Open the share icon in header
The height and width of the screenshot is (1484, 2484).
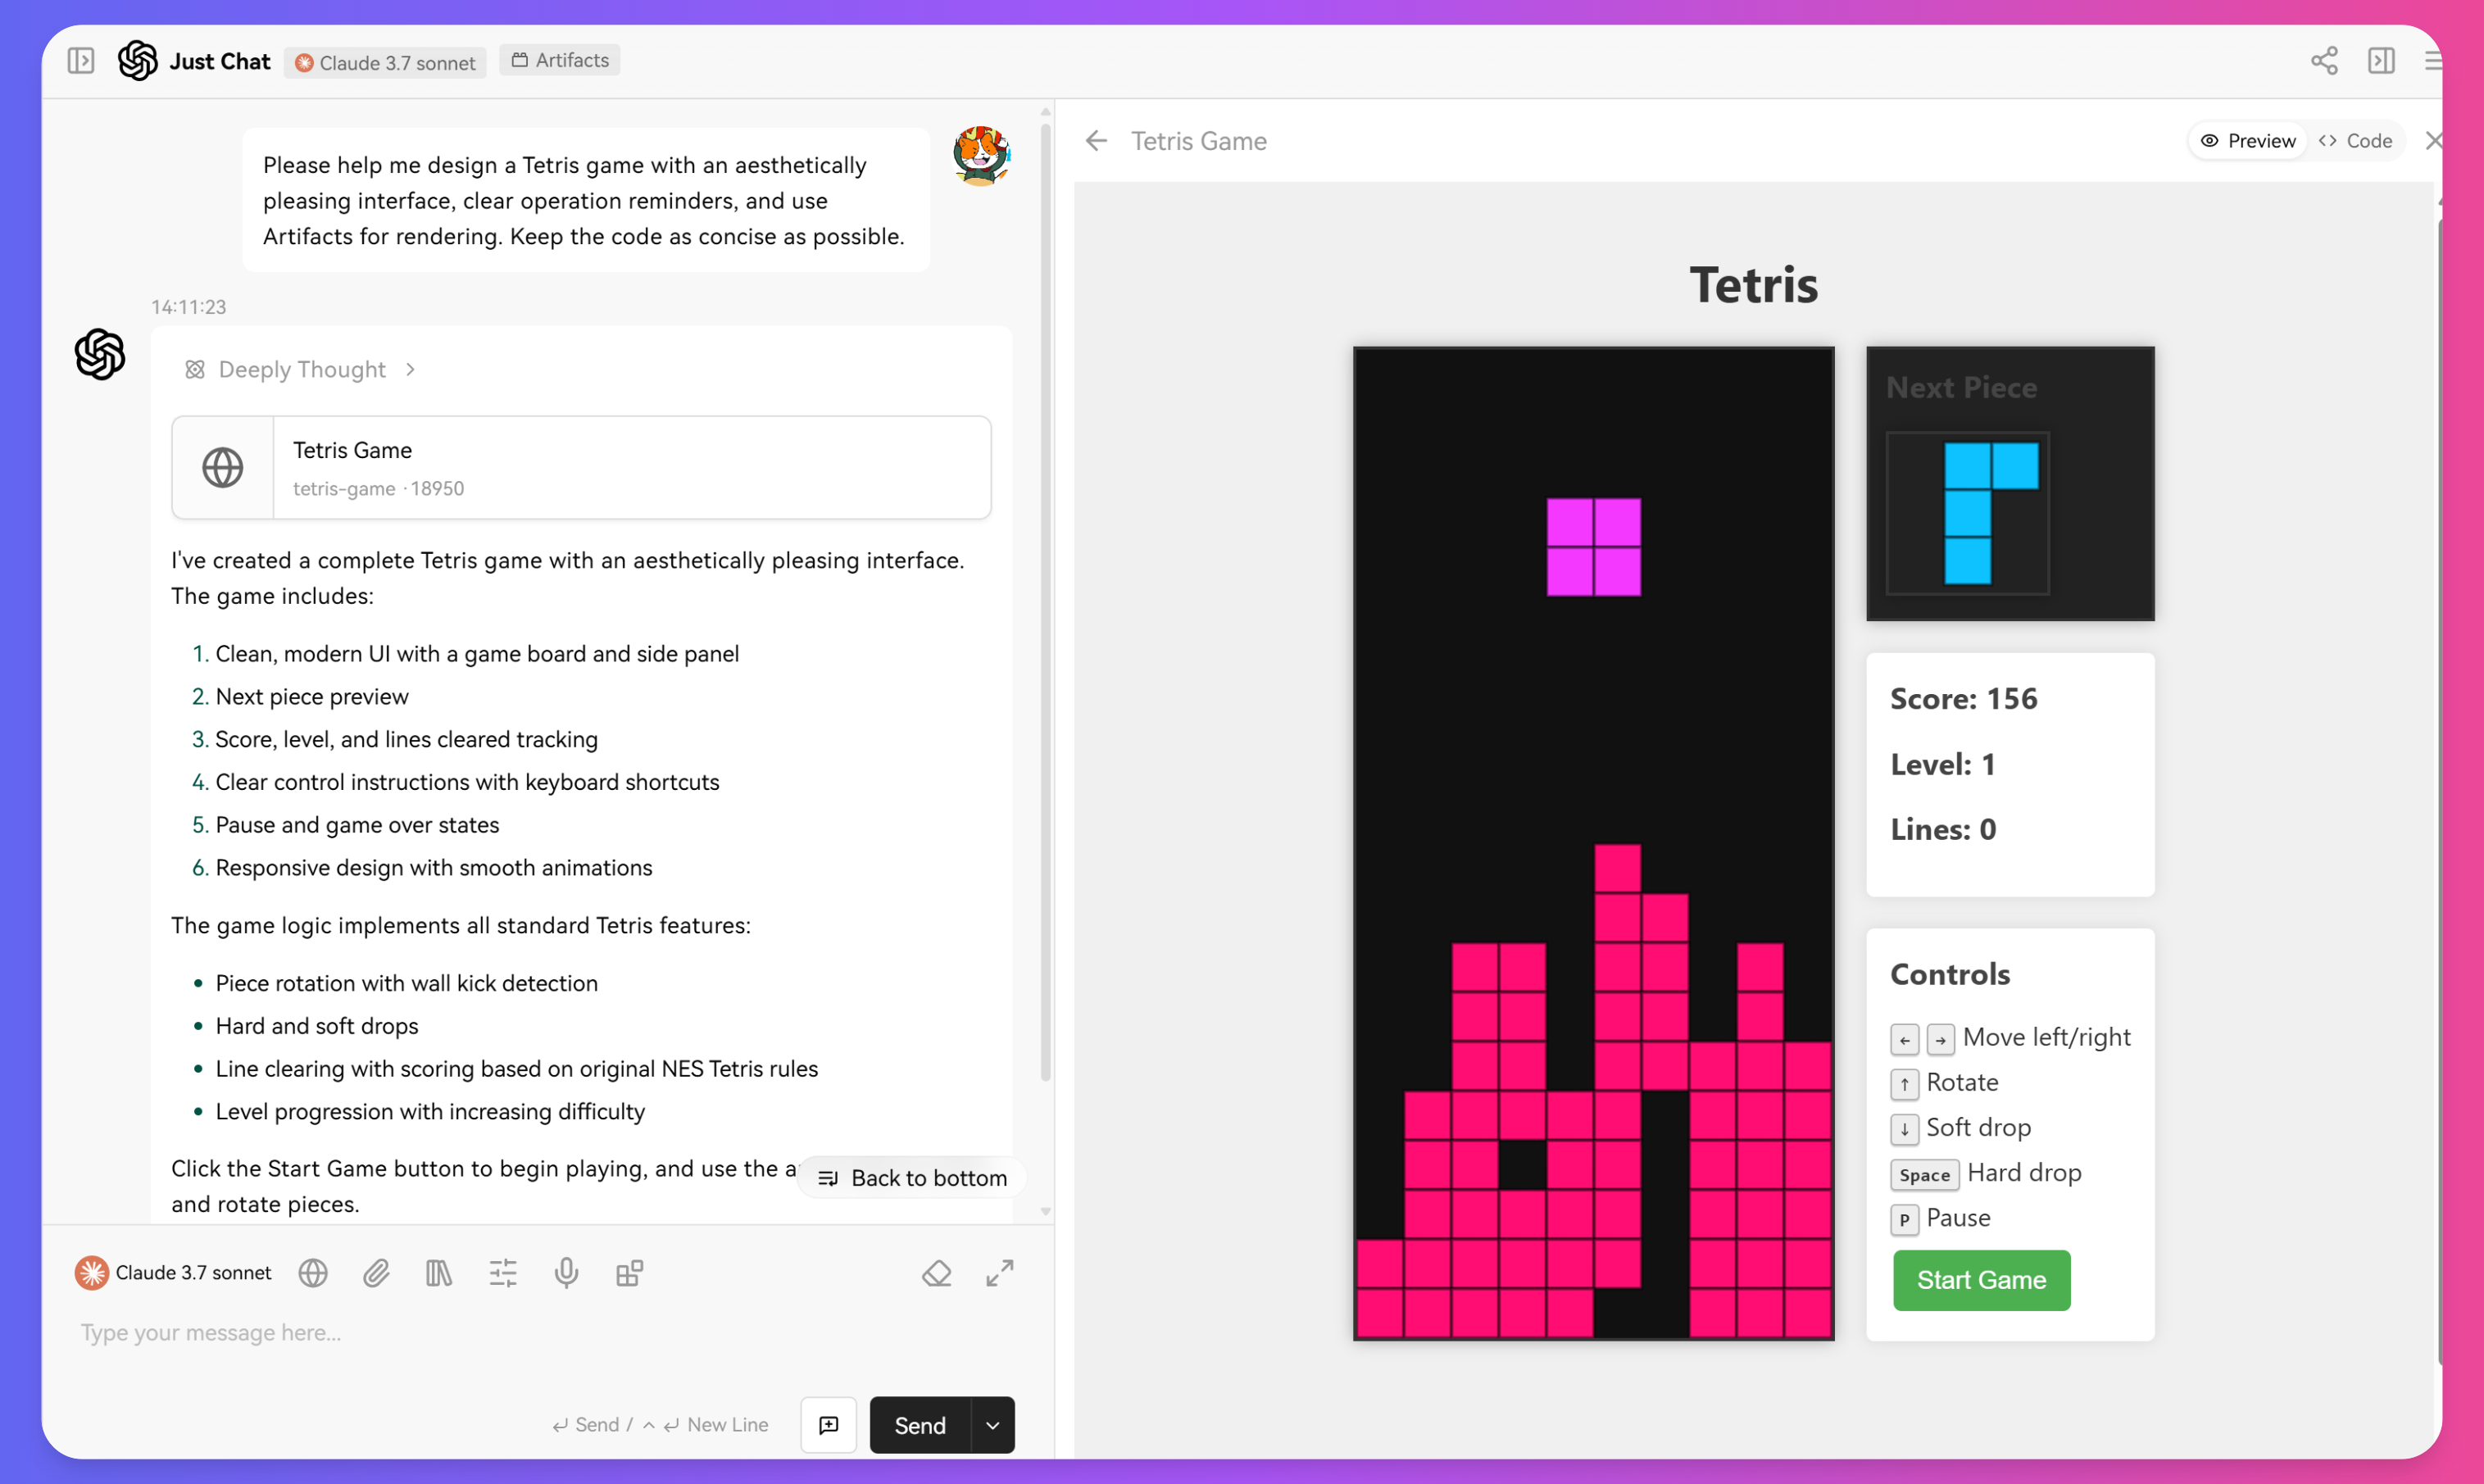(2324, 61)
